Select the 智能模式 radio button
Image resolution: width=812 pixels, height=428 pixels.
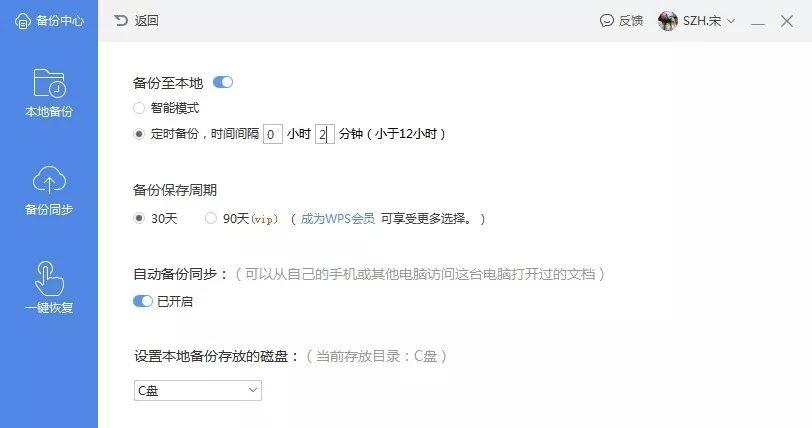[x=139, y=108]
